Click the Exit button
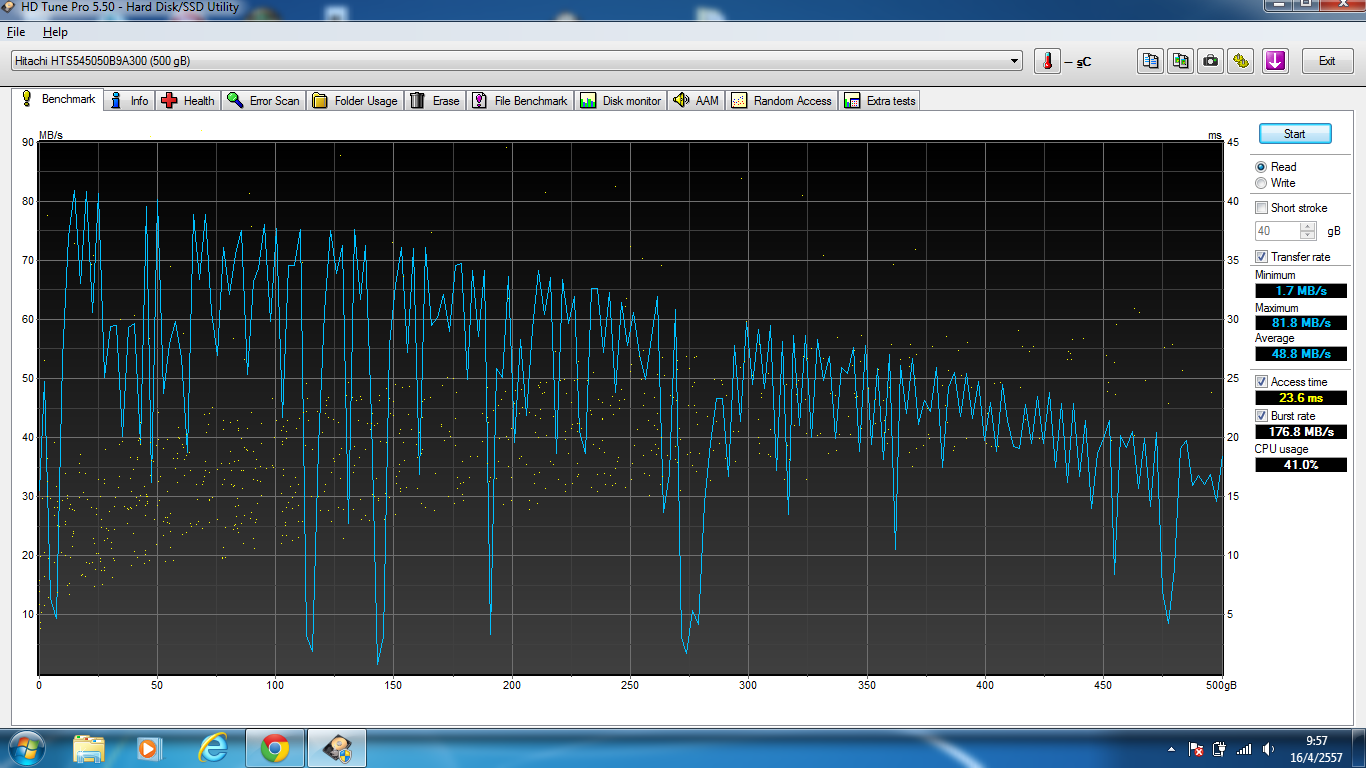Image resolution: width=1366 pixels, height=768 pixels. coord(1326,61)
